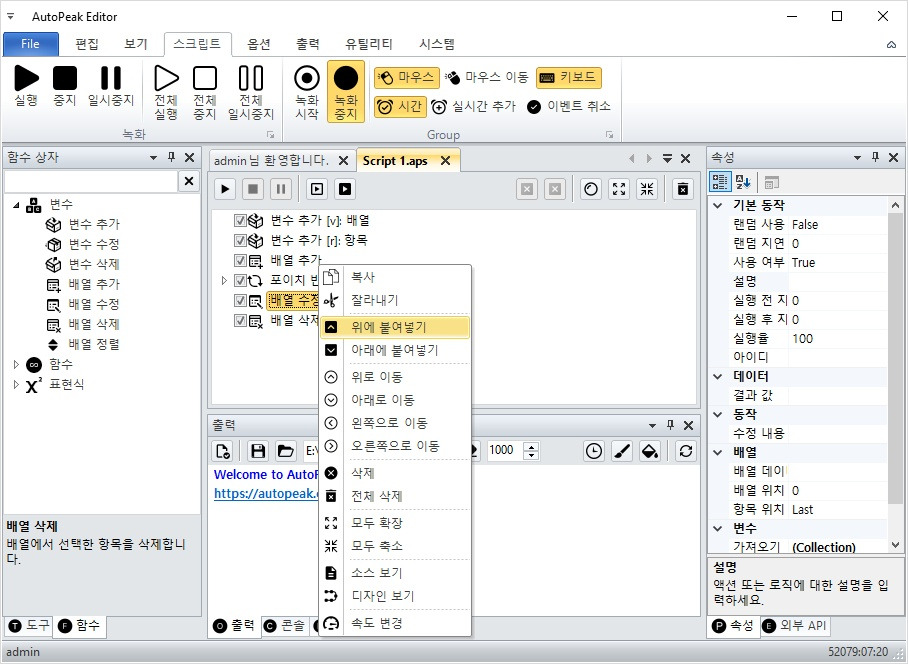
Task: Switch to admin님 환영합니다 document tab
Action: [x=271, y=160]
